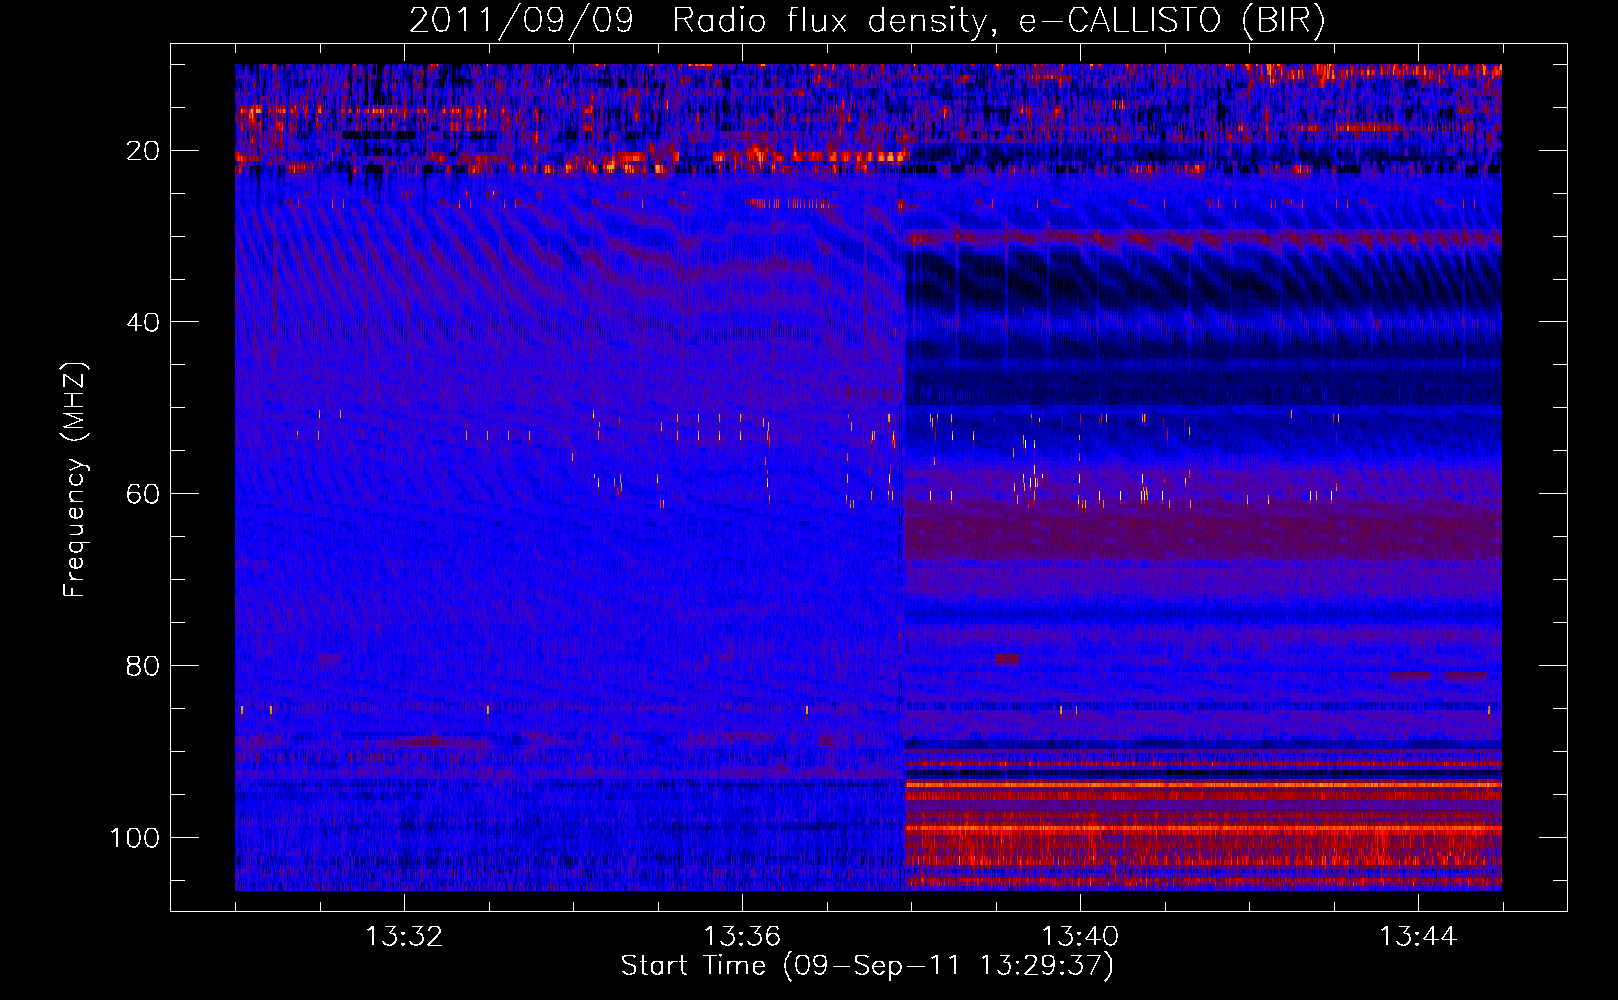Click the time tick label '13:40'
1618x1000 pixels.
1080,937
